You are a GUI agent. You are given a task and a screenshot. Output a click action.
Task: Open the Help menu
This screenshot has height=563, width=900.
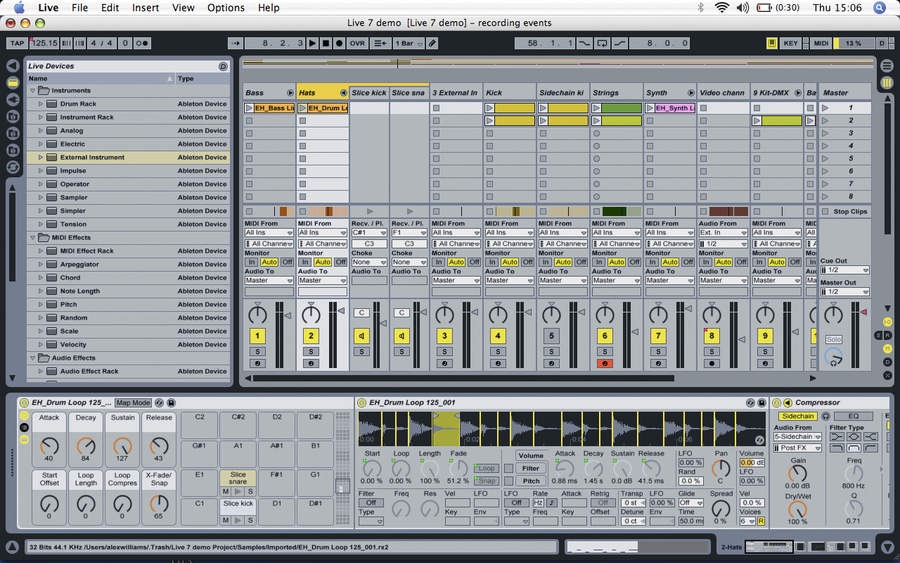click(x=269, y=7)
